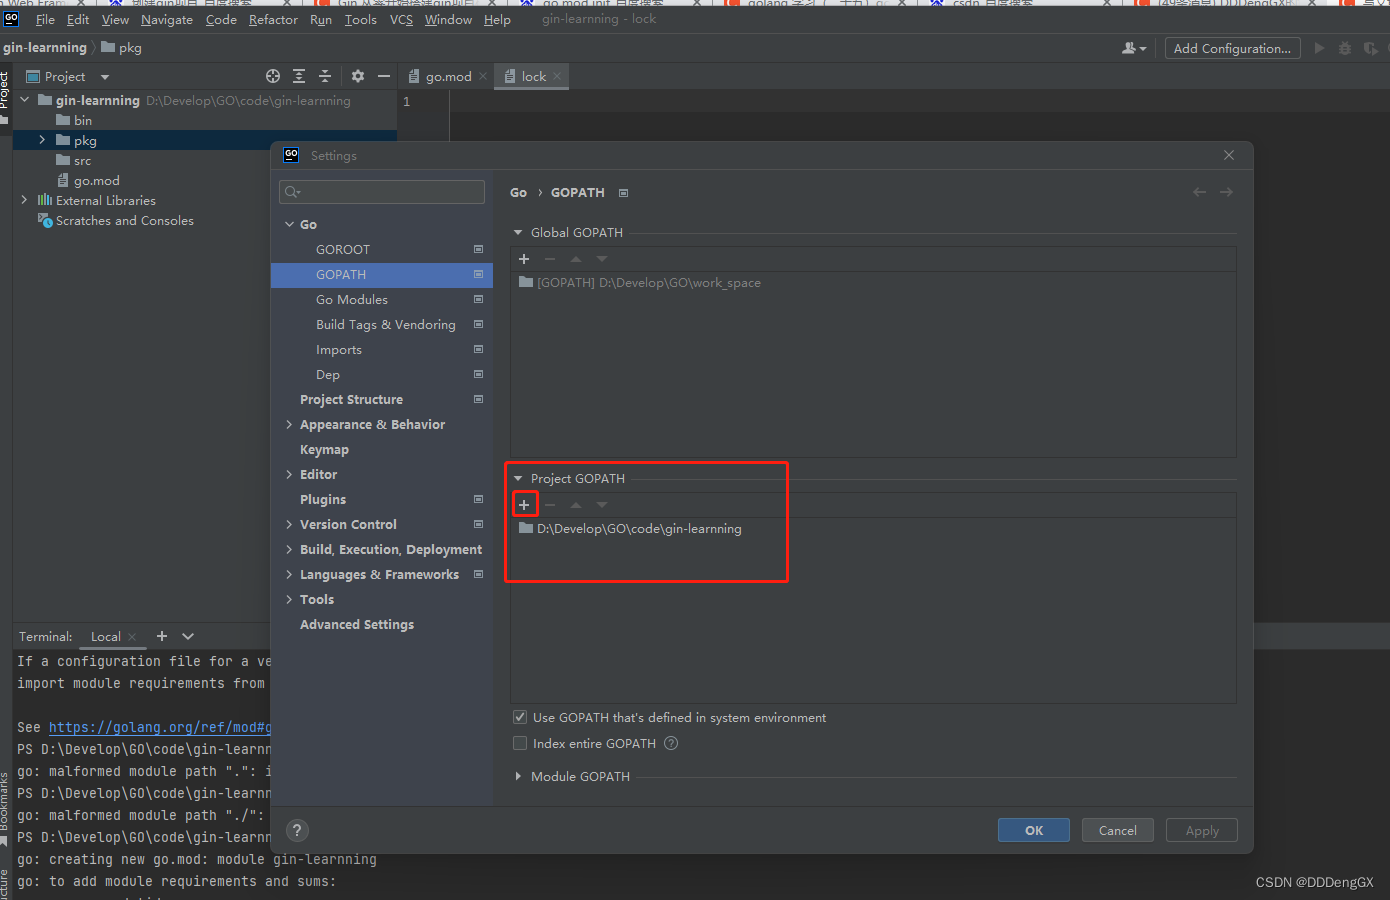This screenshot has width=1390, height=900.
Task: Expand External Libraries in project tree
Action: [x=24, y=200]
